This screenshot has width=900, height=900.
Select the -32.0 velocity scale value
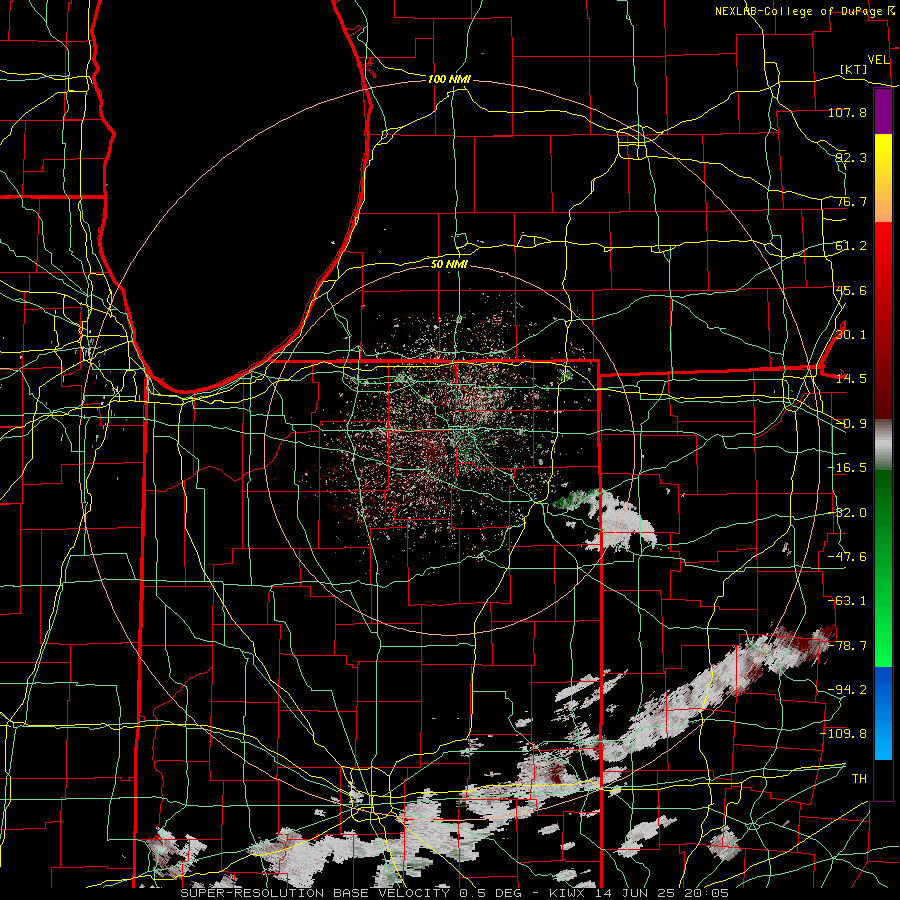[x=847, y=513]
